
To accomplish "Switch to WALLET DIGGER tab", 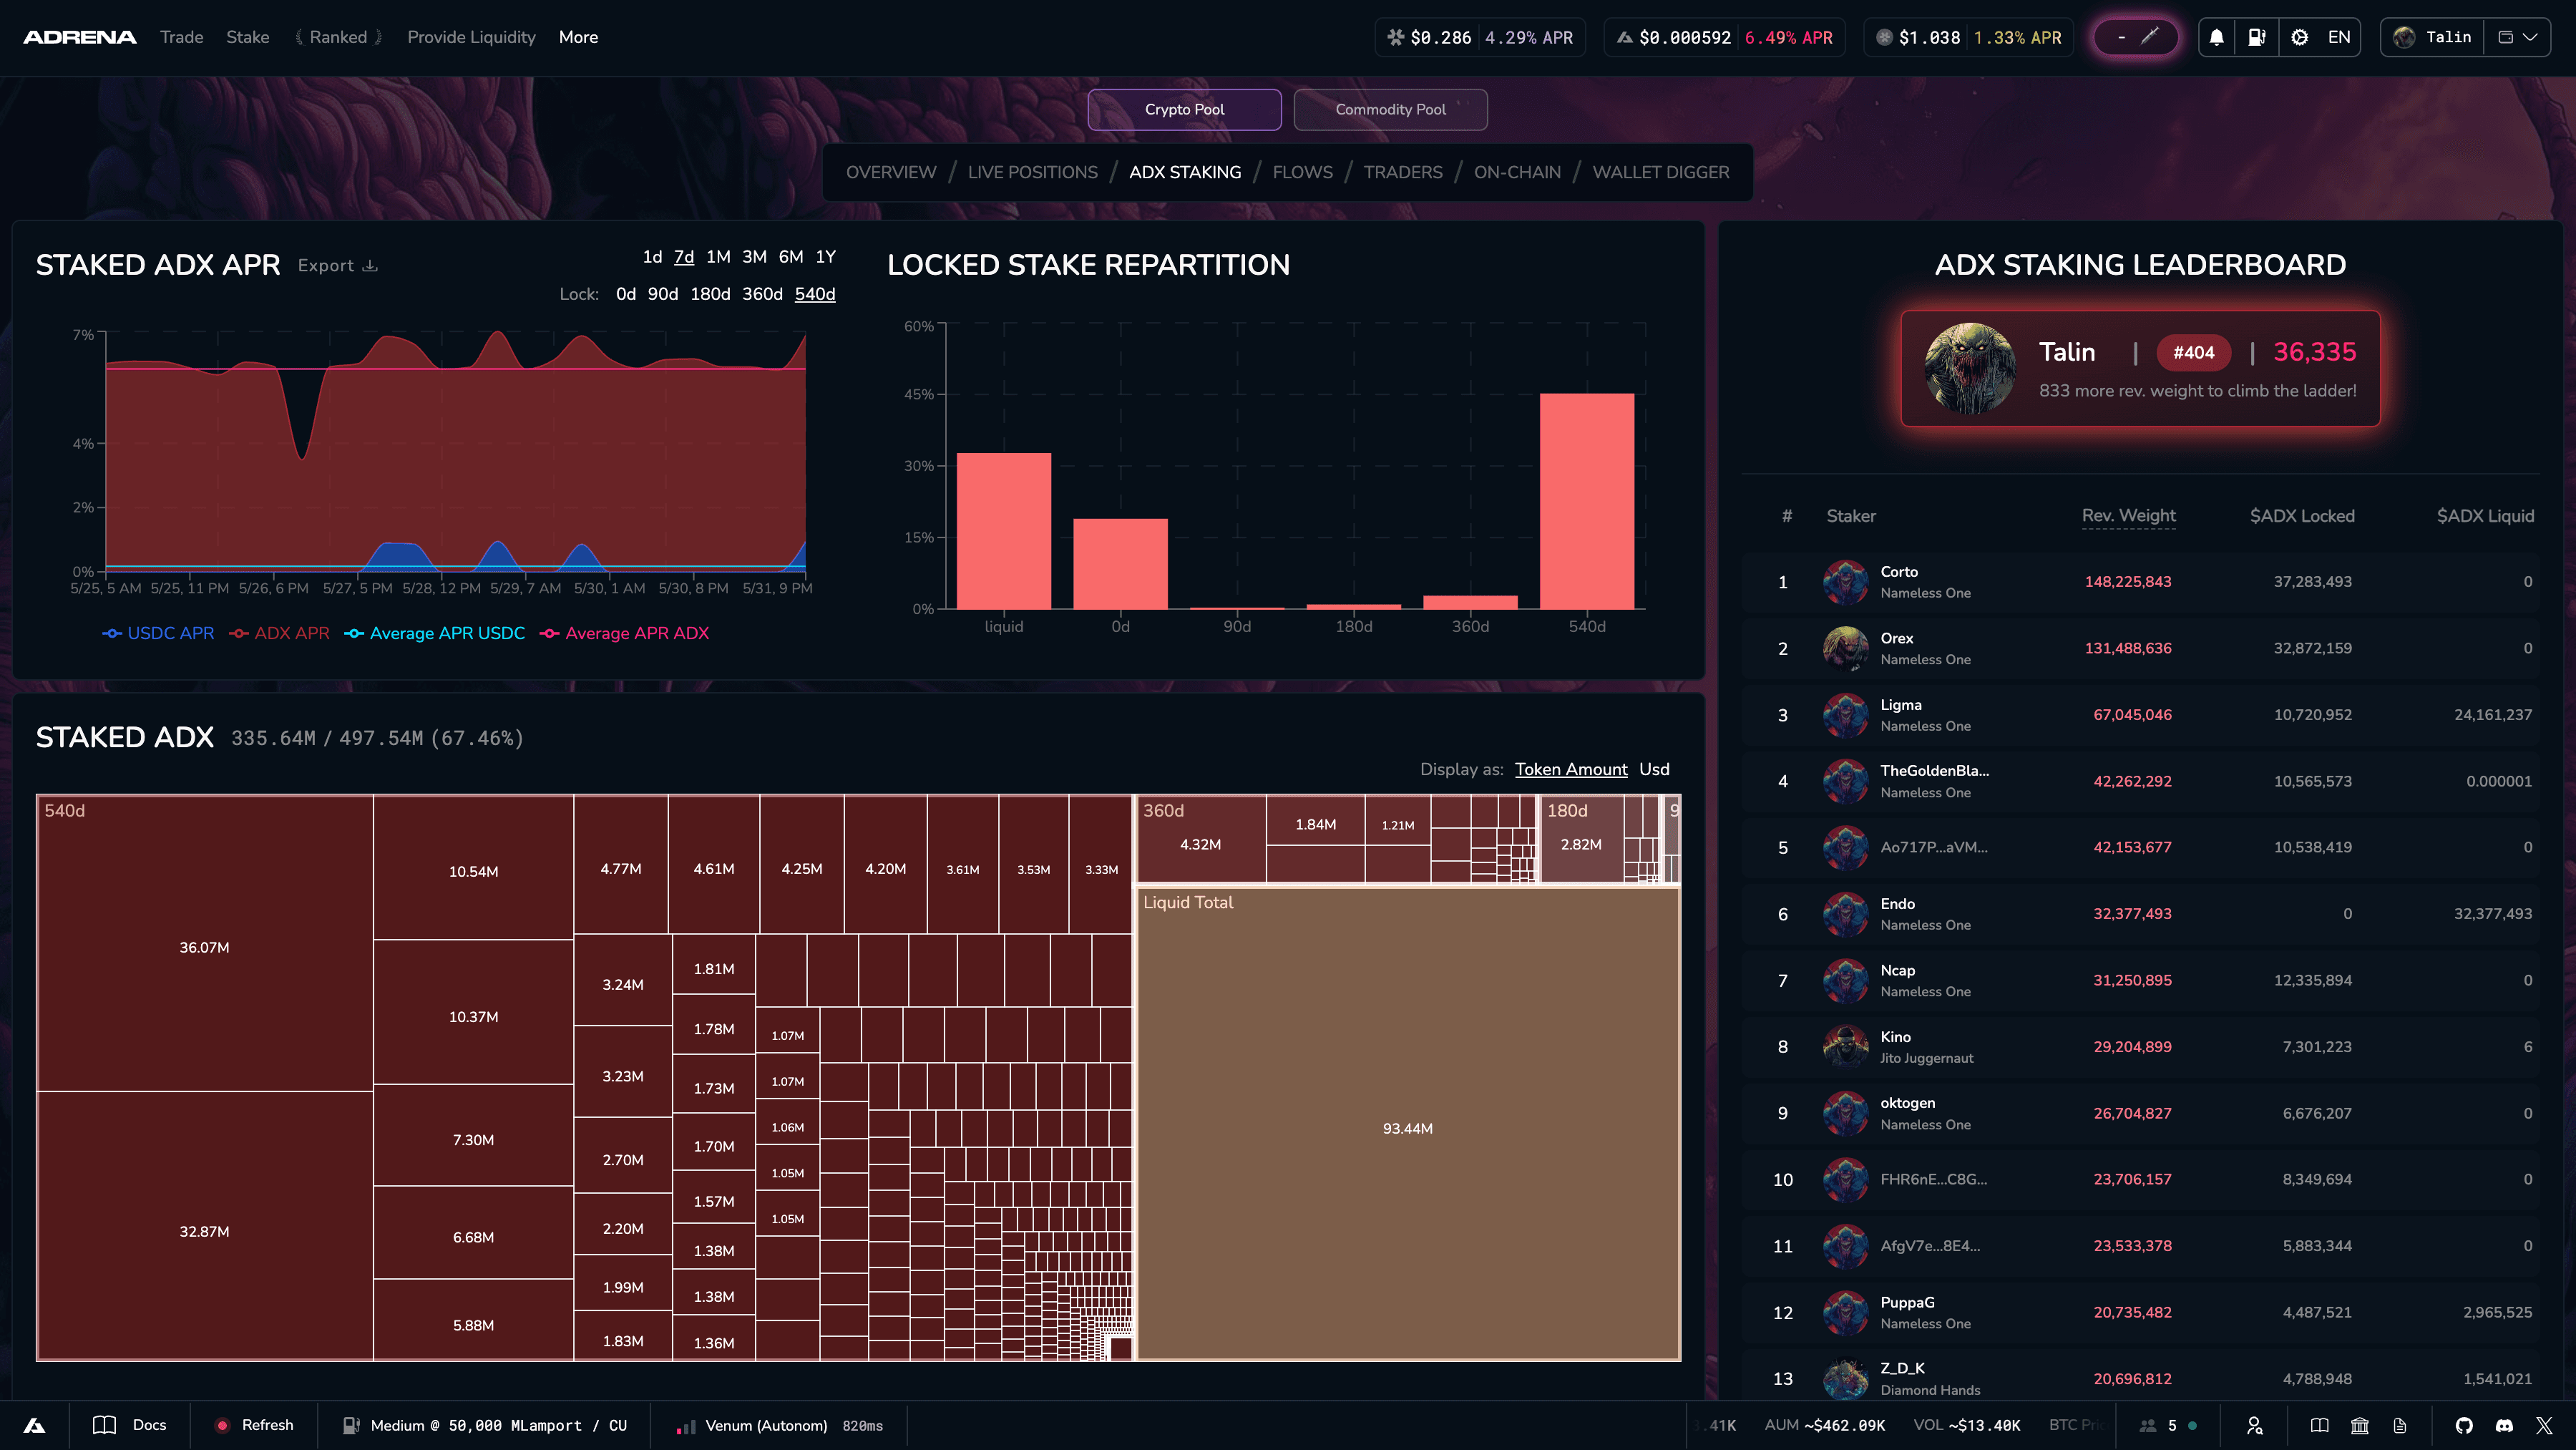I will click(x=1660, y=172).
